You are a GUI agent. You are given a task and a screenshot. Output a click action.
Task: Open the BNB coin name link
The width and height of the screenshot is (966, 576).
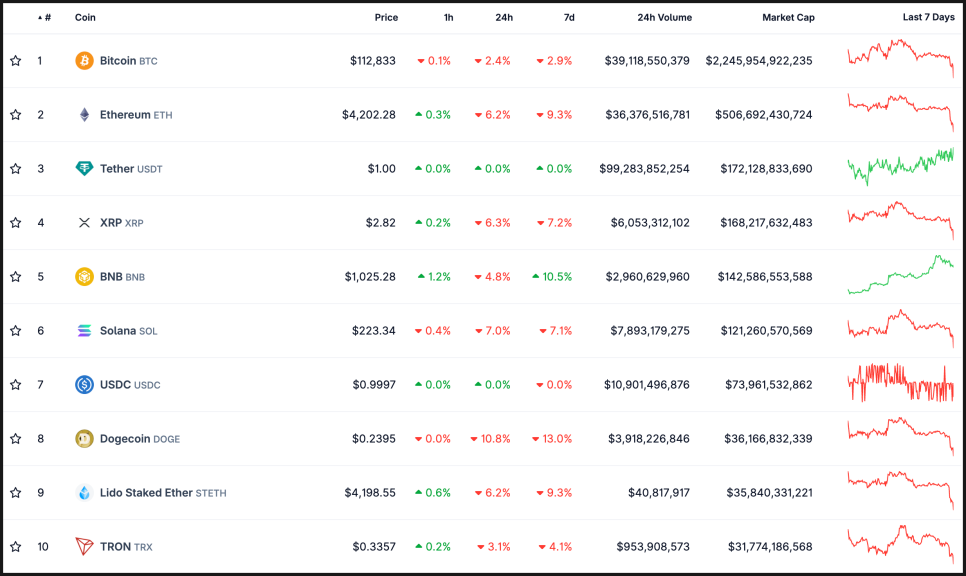pos(123,277)
